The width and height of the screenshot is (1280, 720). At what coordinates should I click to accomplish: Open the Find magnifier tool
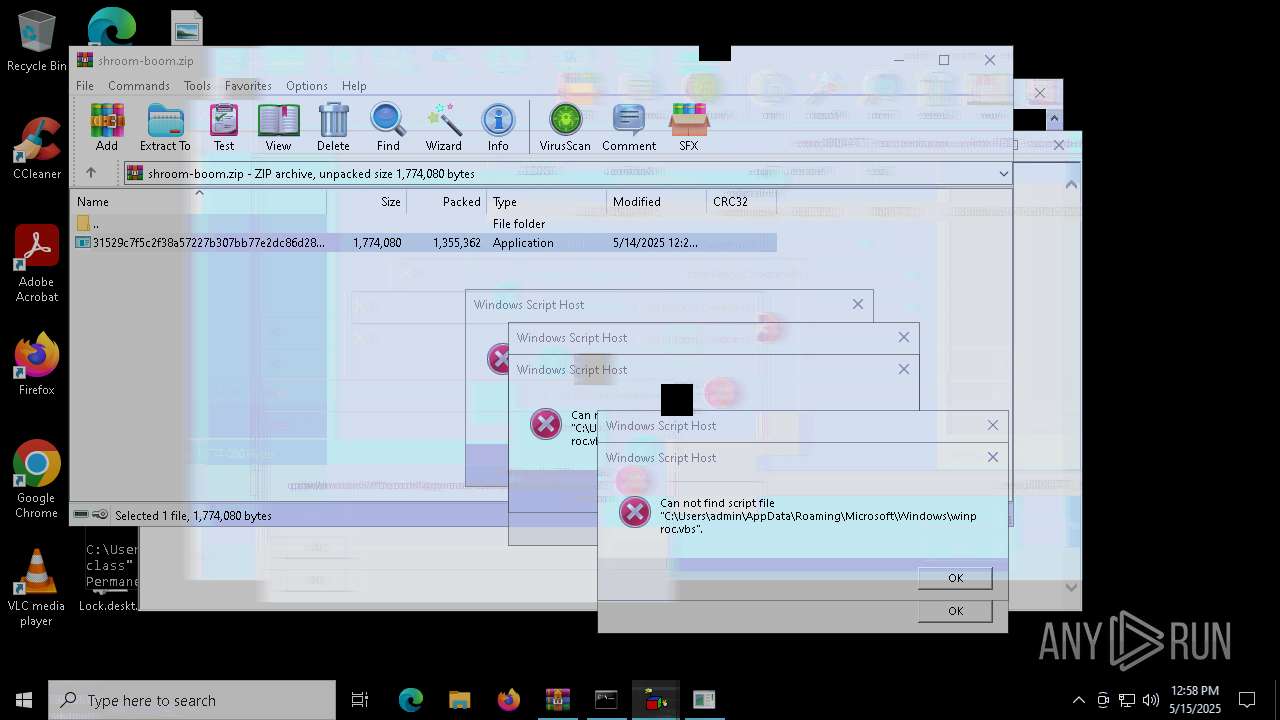[388, 127]
